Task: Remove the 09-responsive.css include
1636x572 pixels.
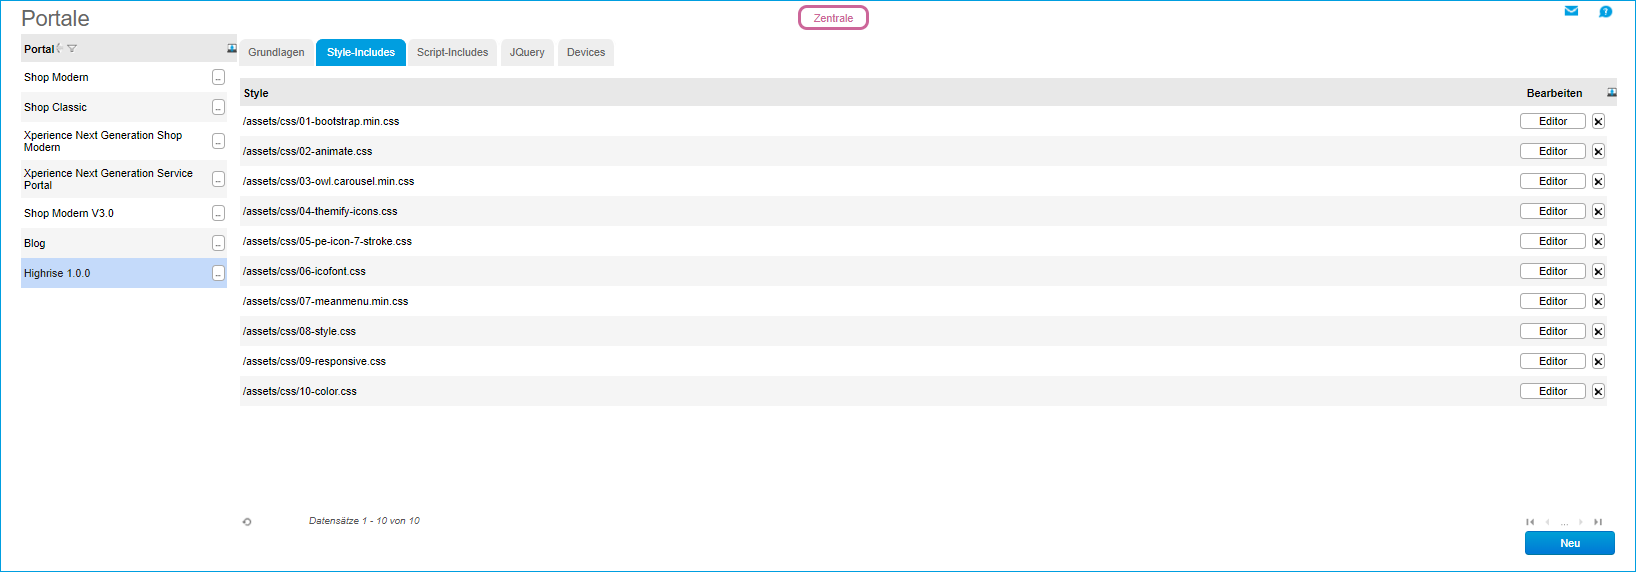Action: 1598,361
